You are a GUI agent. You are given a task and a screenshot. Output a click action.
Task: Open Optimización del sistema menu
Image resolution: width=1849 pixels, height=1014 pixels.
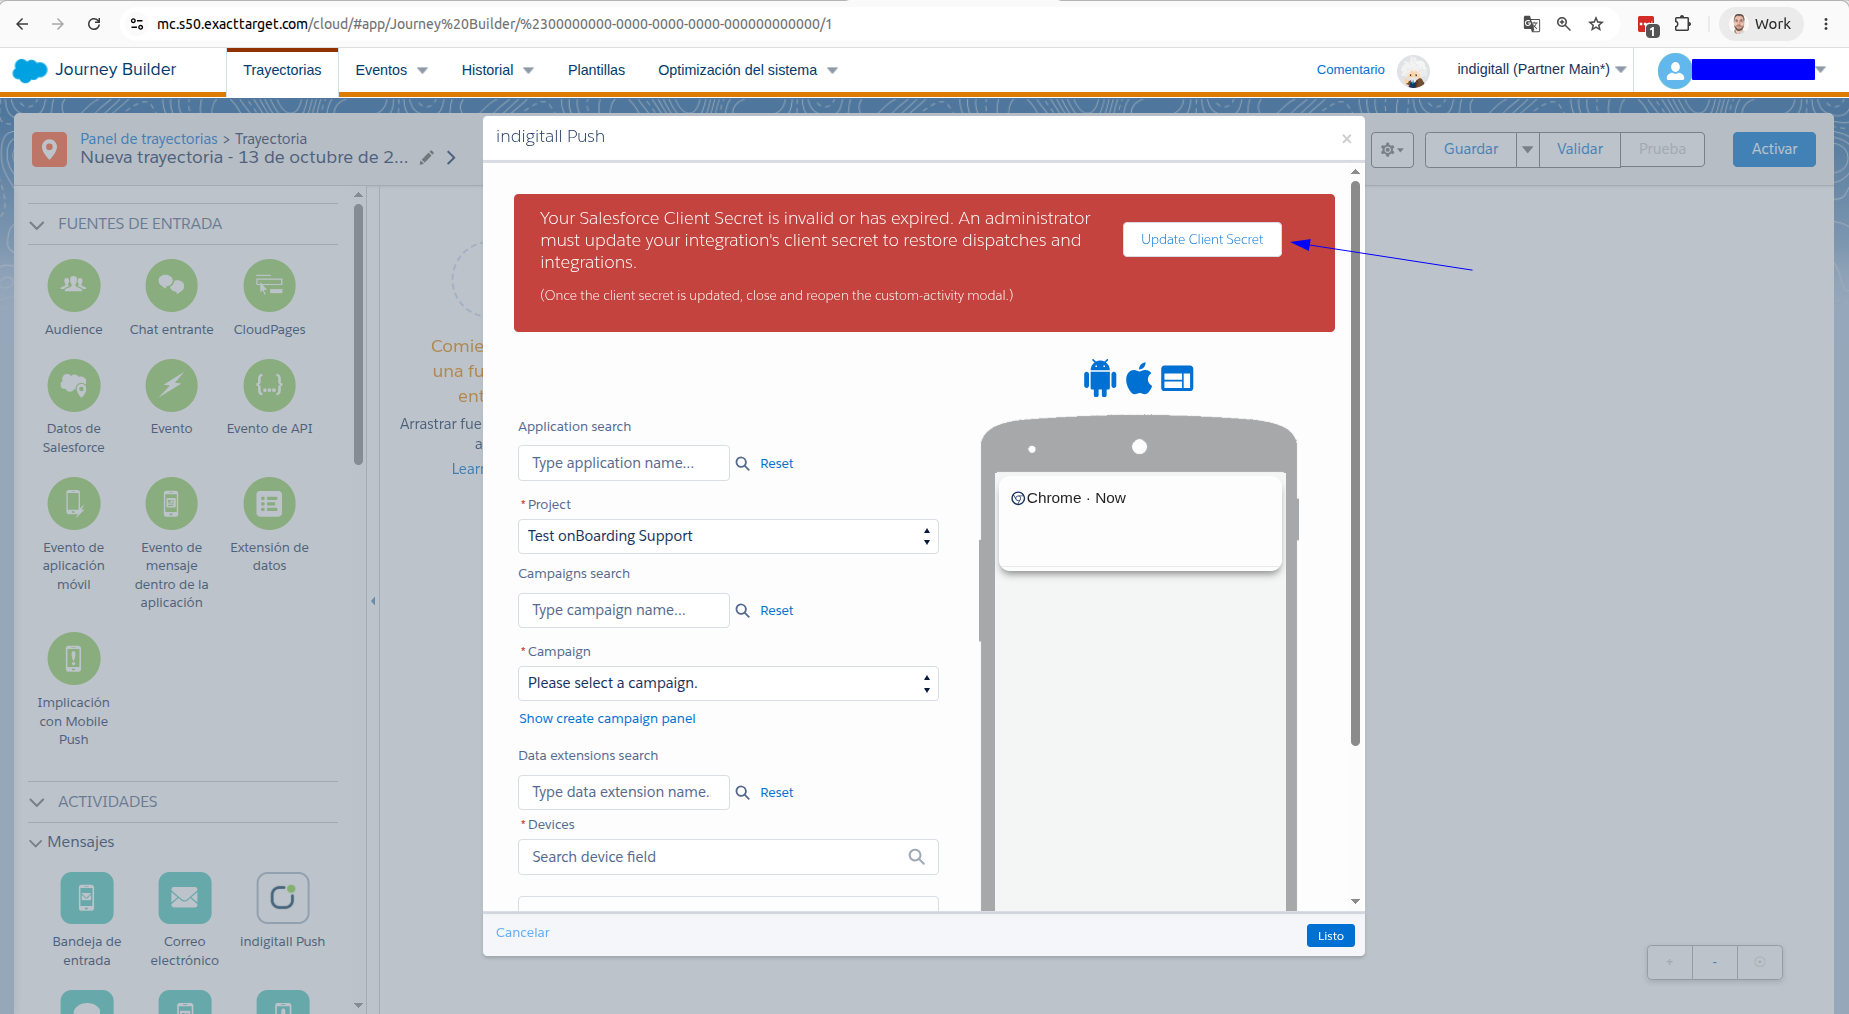748,71
